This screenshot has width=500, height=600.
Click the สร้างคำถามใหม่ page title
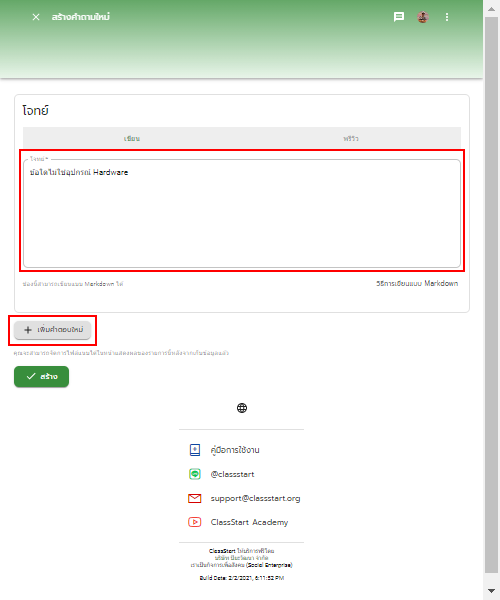coord(81,17)
